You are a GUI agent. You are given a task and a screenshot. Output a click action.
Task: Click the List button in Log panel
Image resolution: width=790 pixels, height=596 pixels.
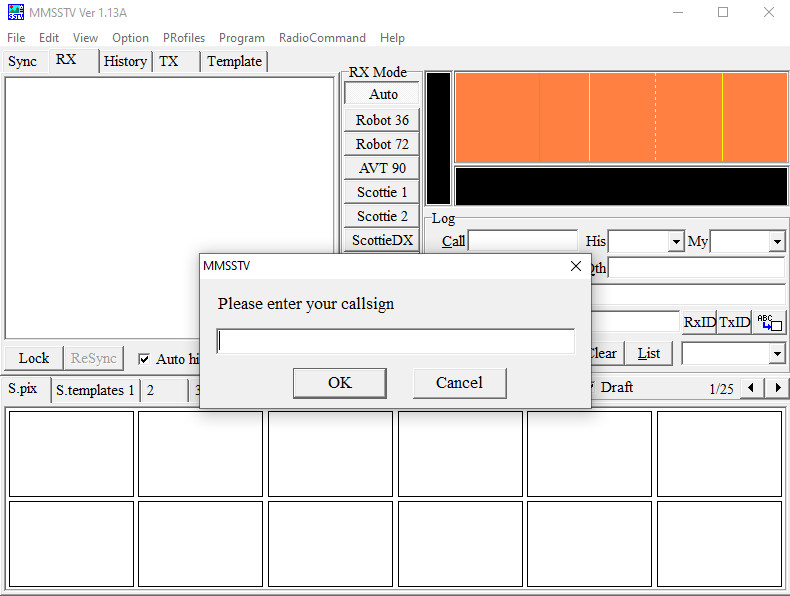(648, 354)
